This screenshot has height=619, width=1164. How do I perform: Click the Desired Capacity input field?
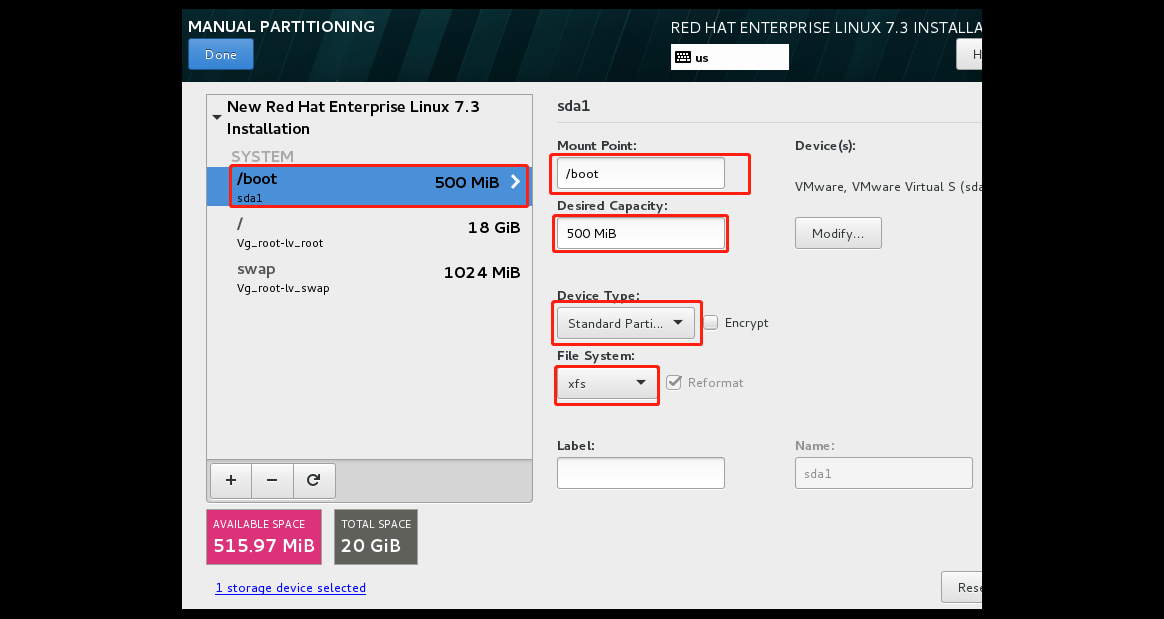[x=641, y=233]
